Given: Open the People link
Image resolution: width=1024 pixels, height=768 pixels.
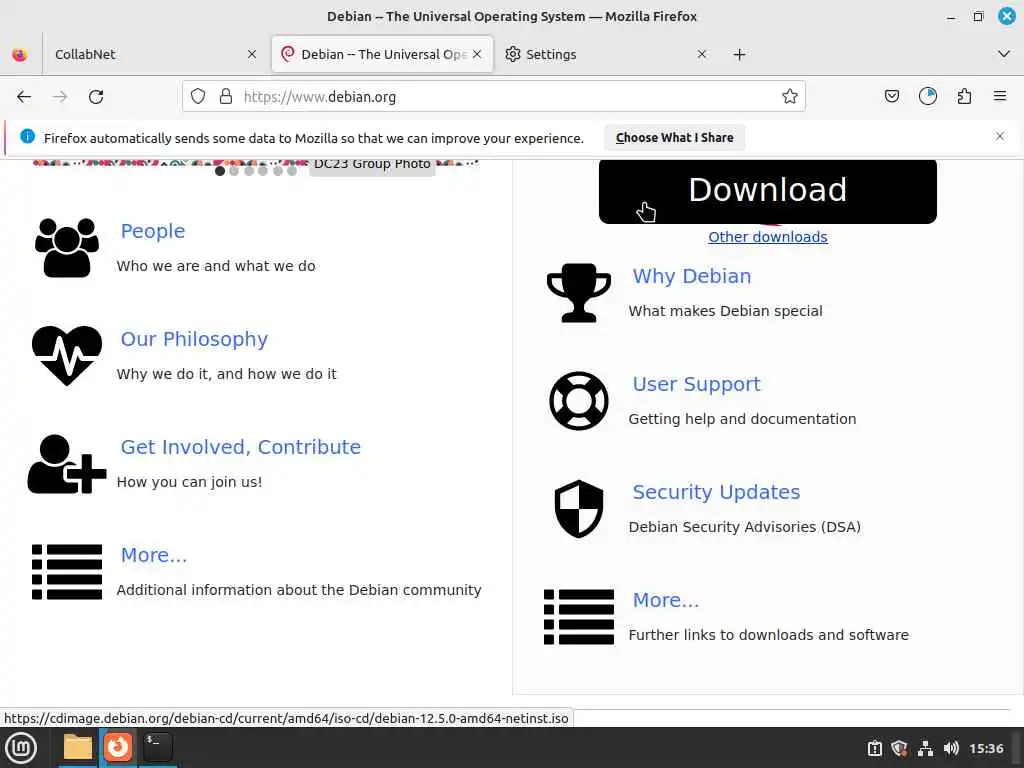Looking at the screenshot, I should point(153,231).
